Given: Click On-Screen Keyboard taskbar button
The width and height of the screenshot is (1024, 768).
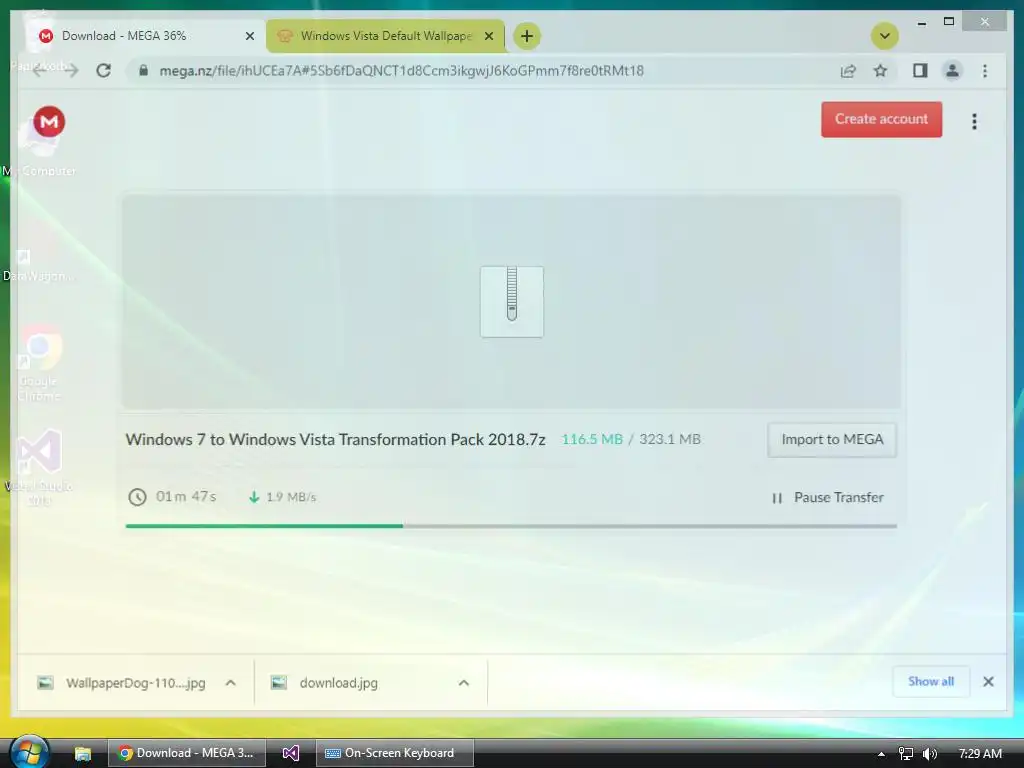Looking at the screenshot, I should pos(394,753).
